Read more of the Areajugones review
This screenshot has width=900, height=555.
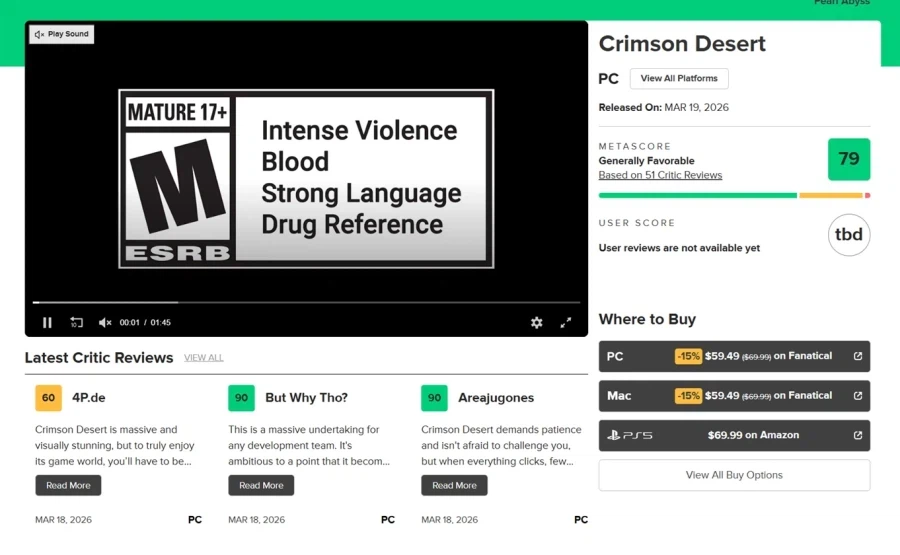pos(454,485)
